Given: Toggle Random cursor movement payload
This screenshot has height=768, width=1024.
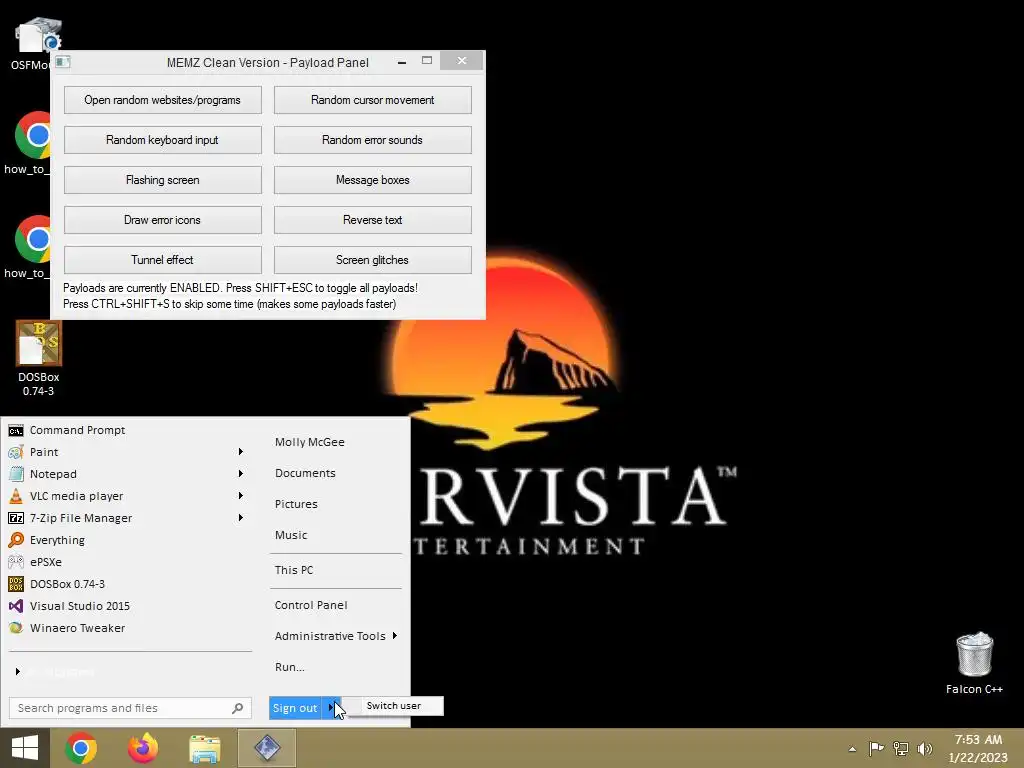Looking at the screenshot, I should click(372, 100).
